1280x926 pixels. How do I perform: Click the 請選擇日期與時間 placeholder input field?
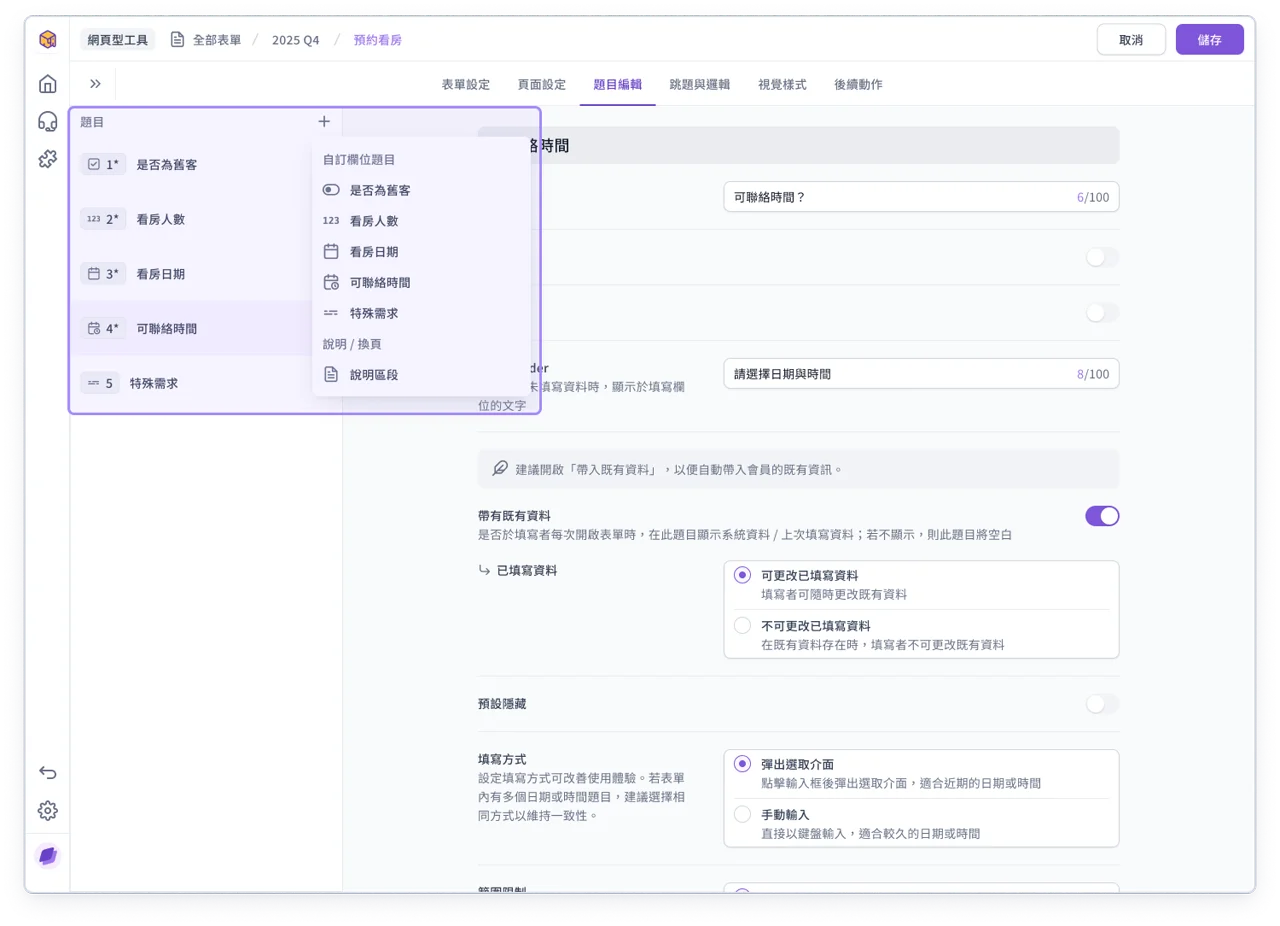[921, 374]
